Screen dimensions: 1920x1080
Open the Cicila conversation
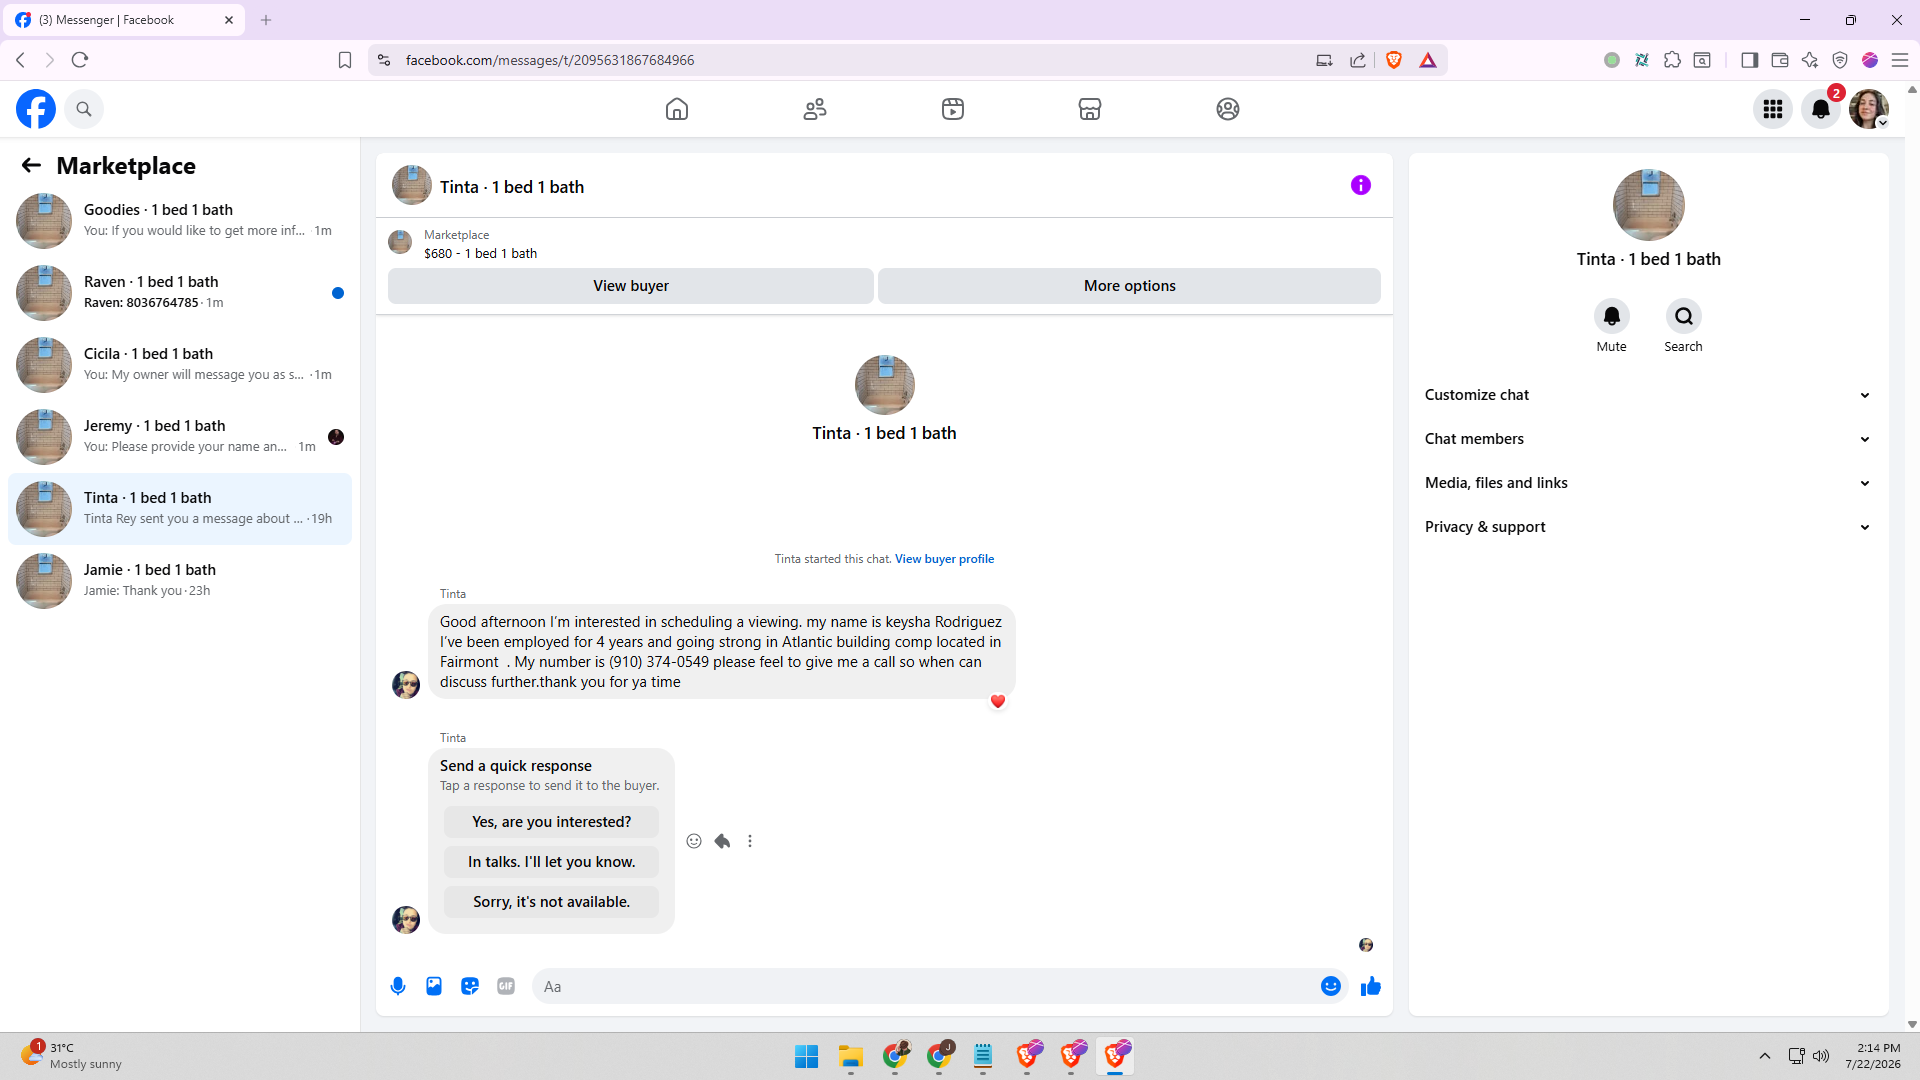(x=180, y=365)
